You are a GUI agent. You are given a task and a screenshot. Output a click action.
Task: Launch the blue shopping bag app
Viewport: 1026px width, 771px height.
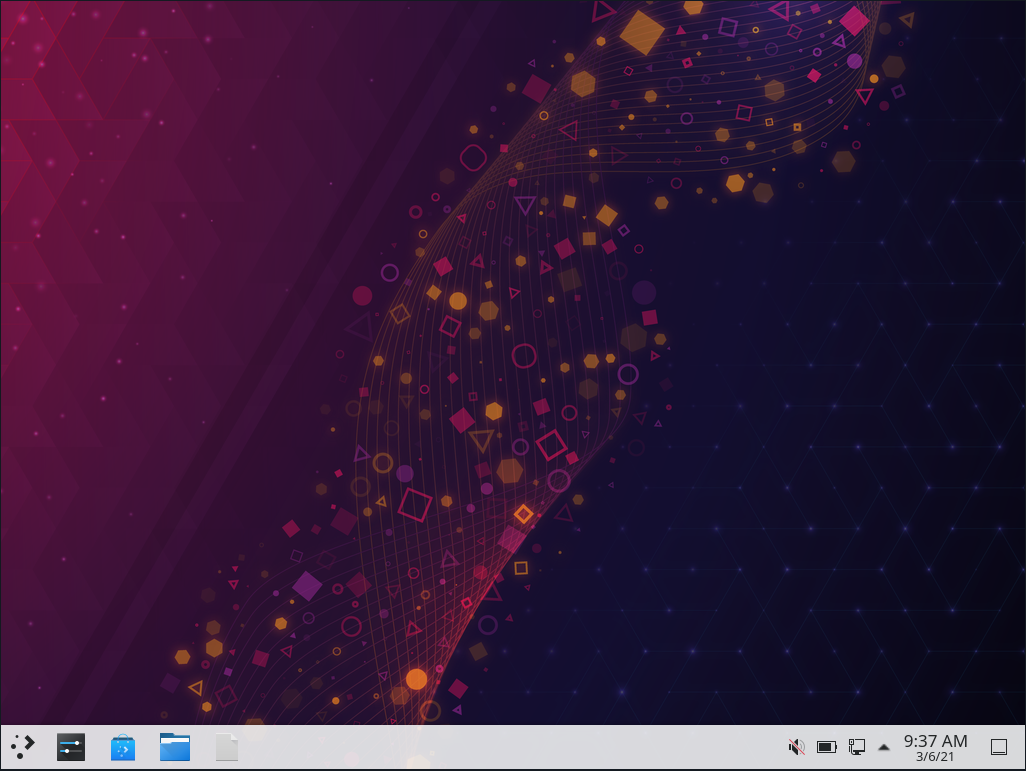(x=123, y=747)
